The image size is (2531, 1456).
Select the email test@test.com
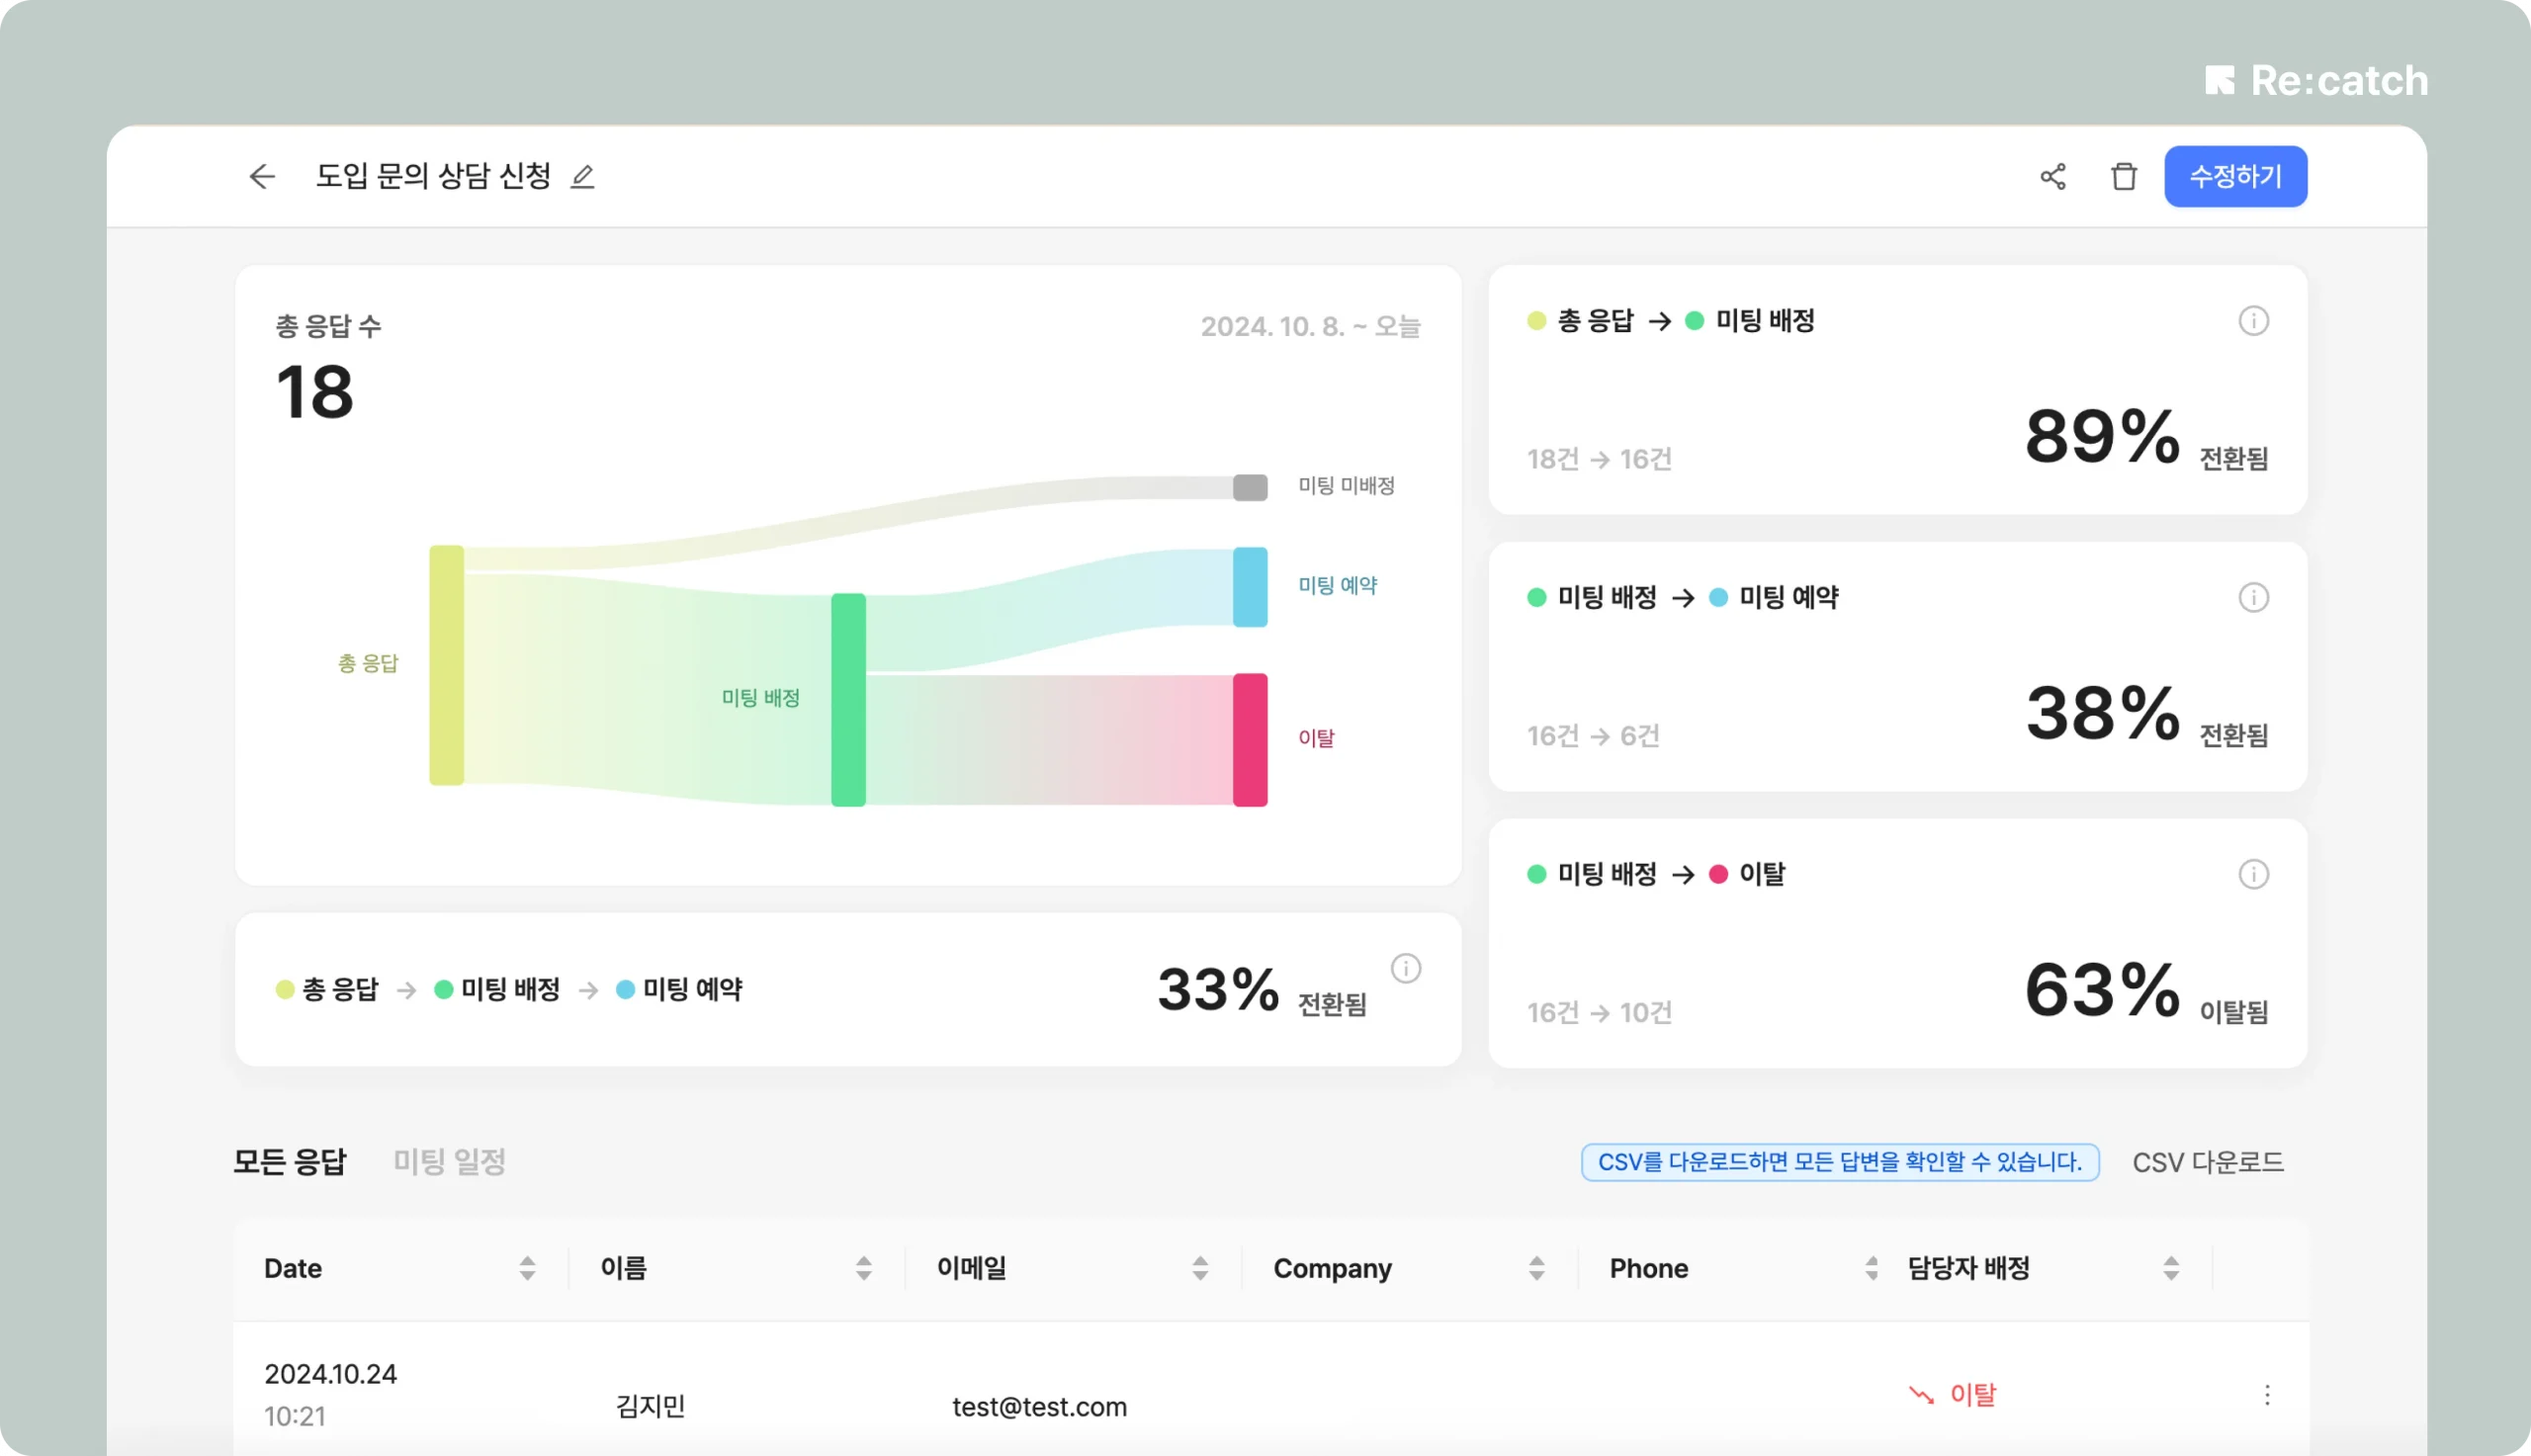click(x=1039, y=1407)
